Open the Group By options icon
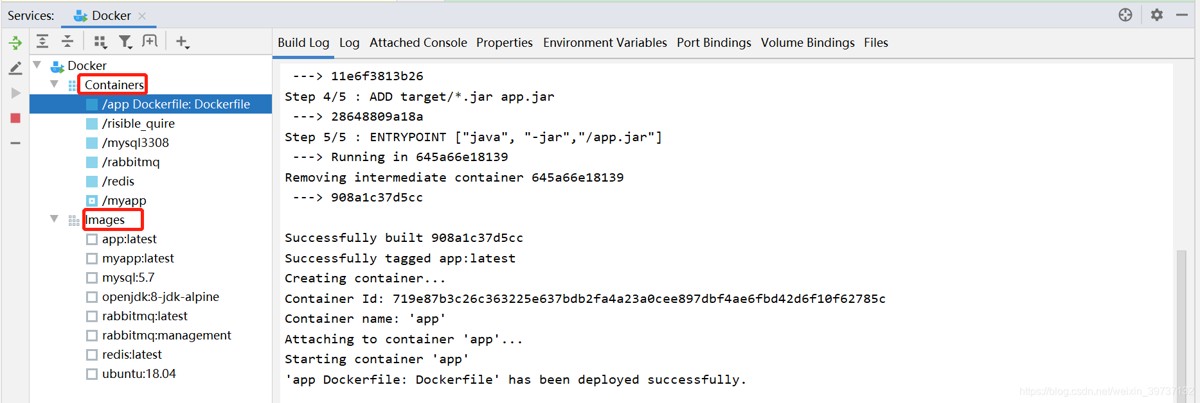The height and width of the screenshot is (403, 1200). coord(99,42)
